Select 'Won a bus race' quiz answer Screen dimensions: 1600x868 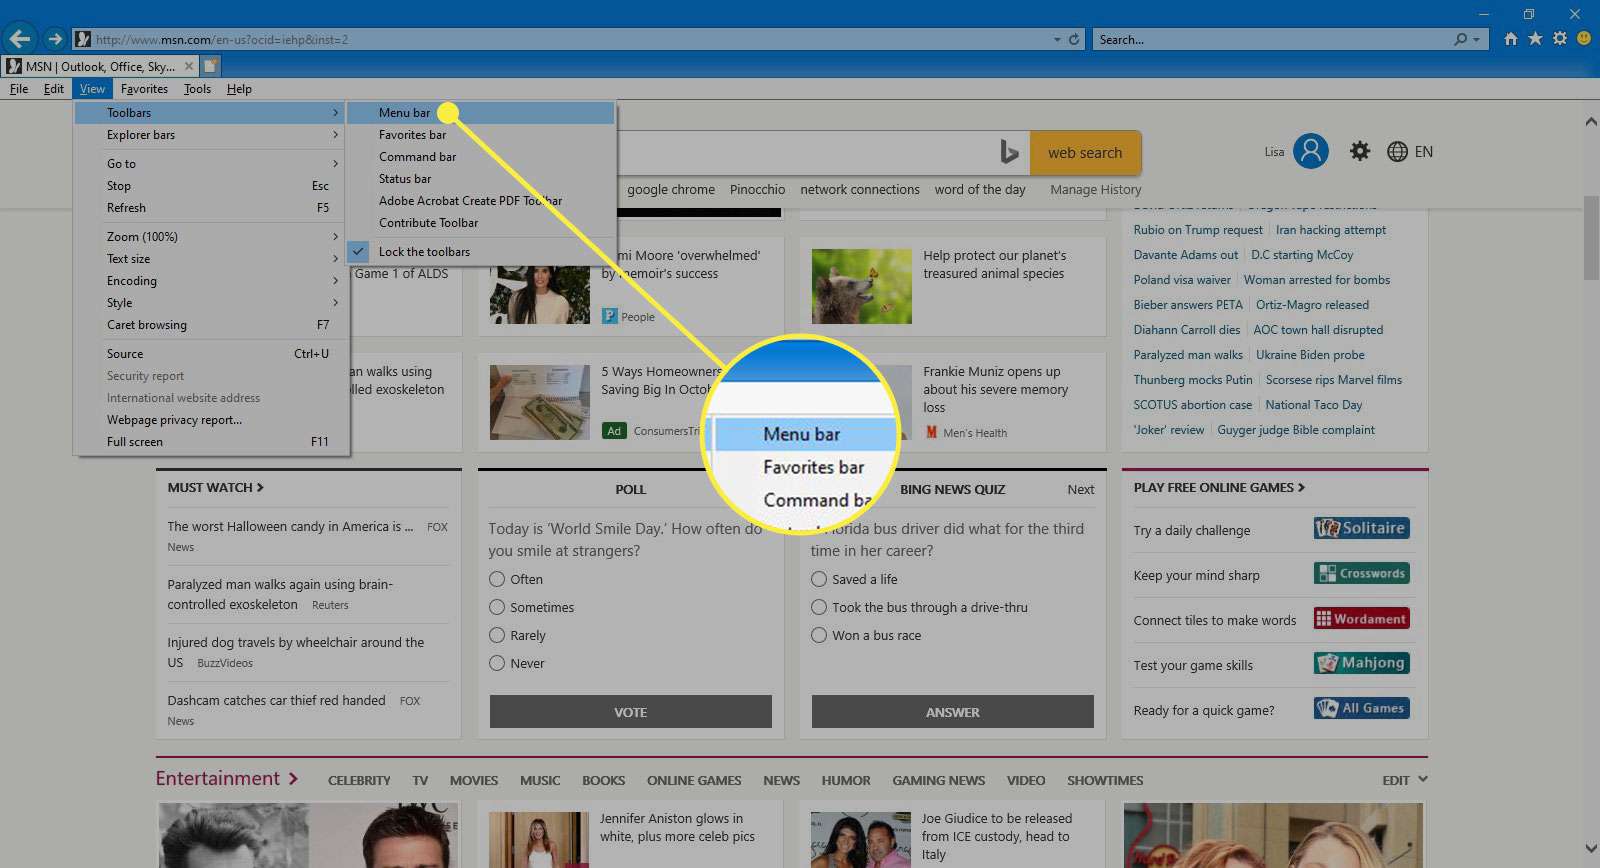coord(819,635)
